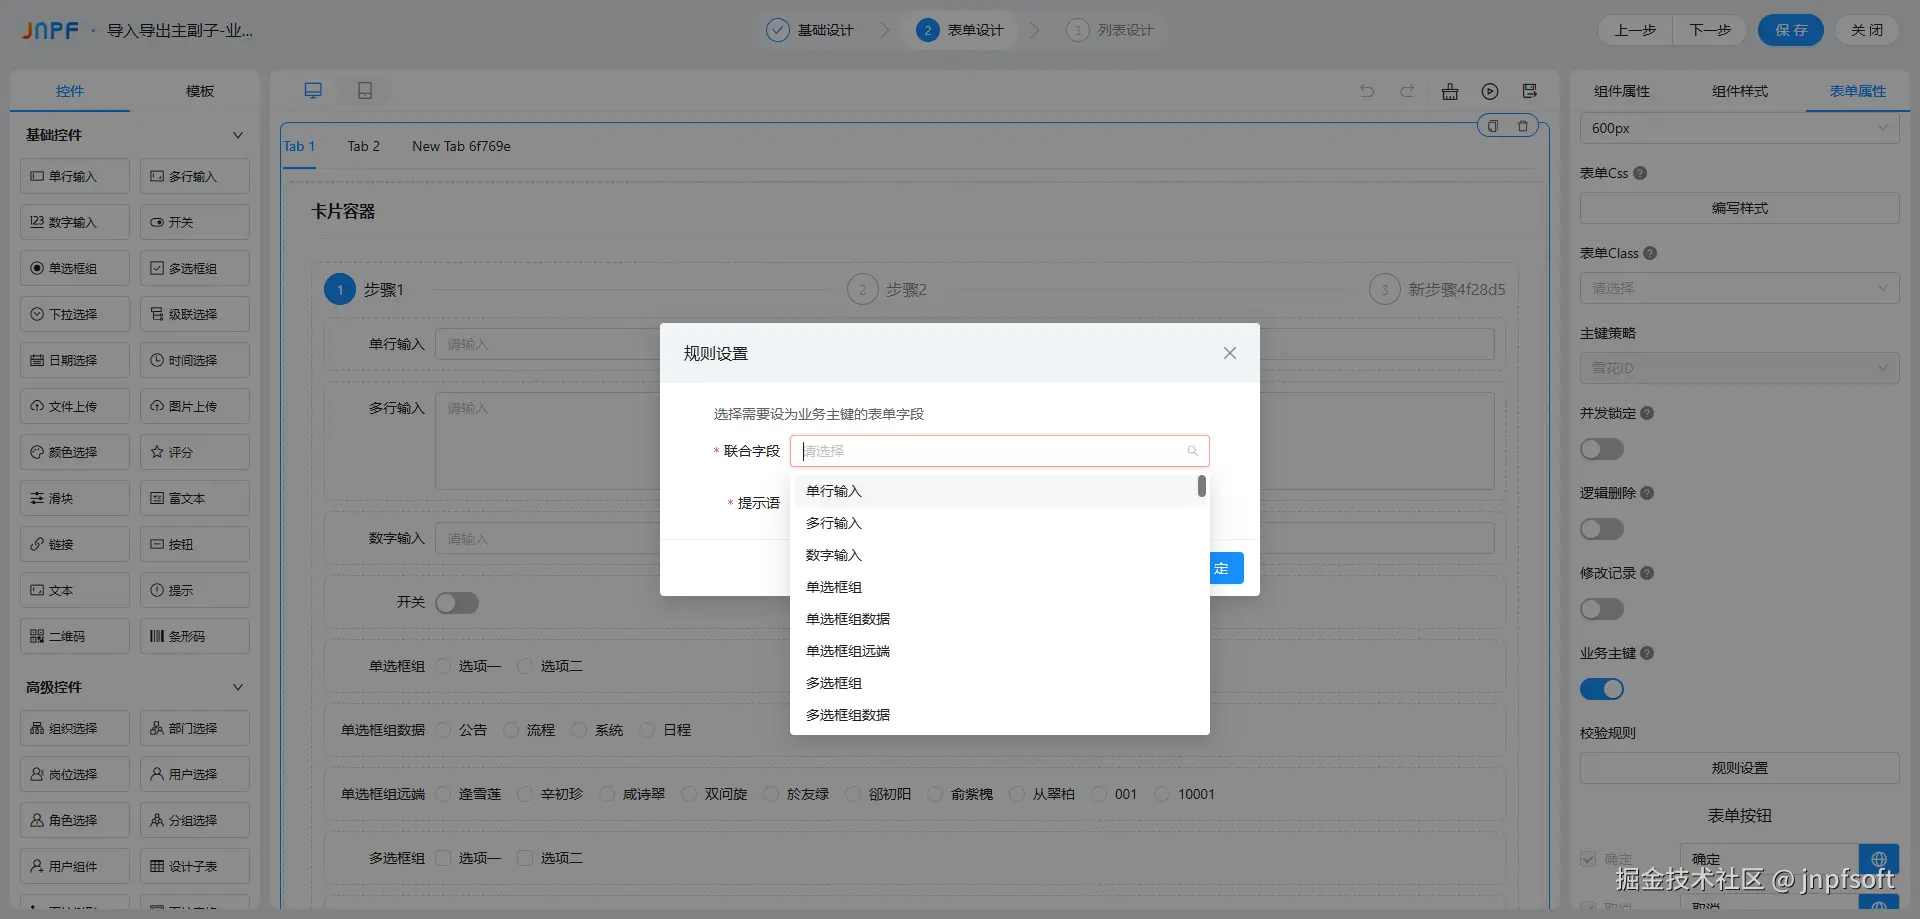
Task: Collapse the 高级控件 section
Action: 238,687
